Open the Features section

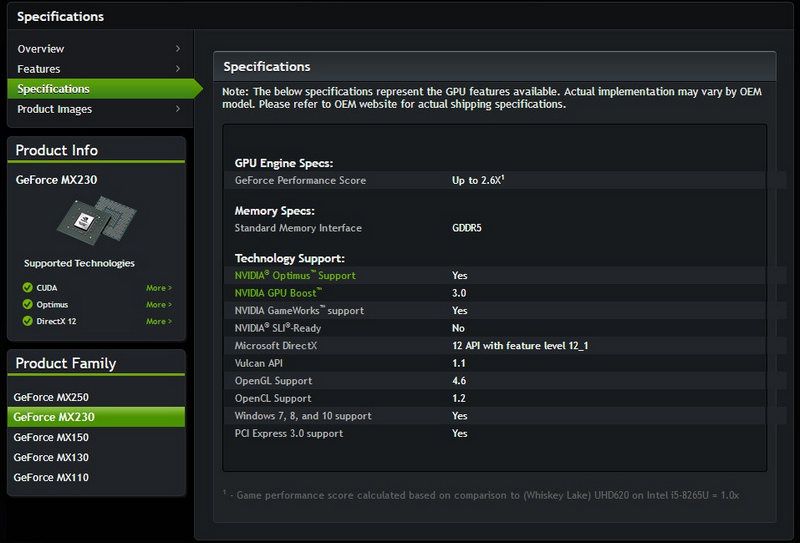tap(39, 69)
